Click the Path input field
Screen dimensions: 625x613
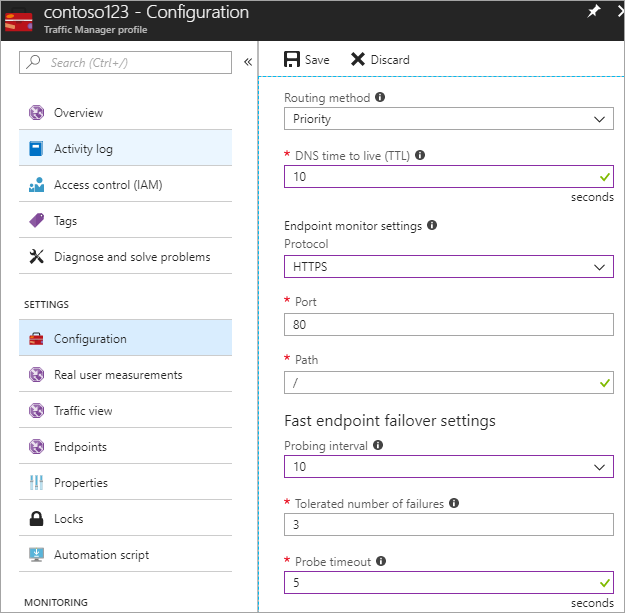(448, 382)
